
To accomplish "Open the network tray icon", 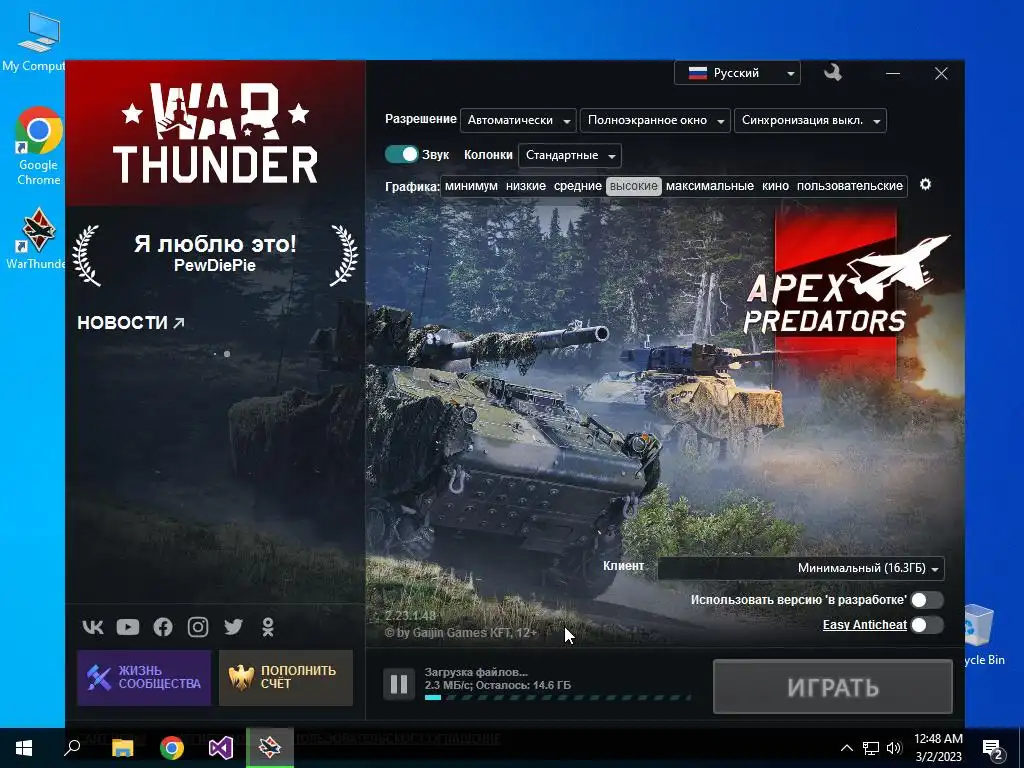I will (871, 748).
